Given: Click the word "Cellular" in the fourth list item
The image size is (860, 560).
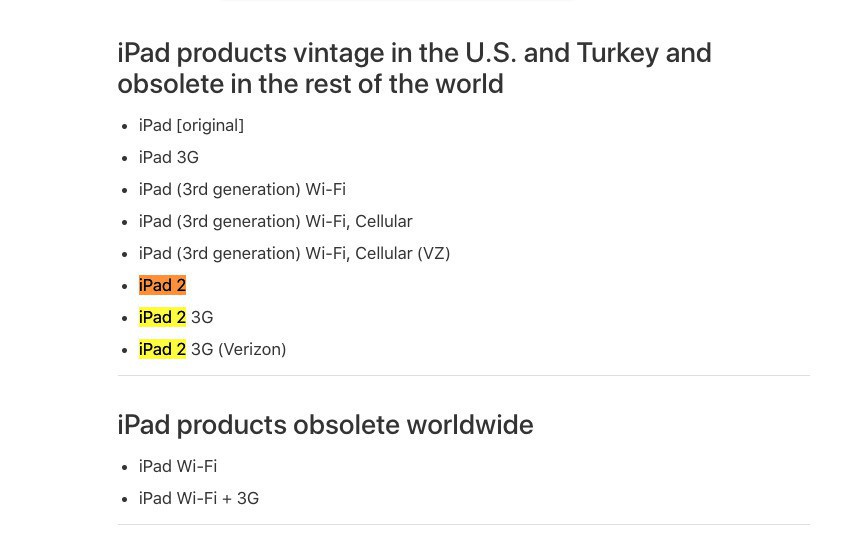Looking at the screenshot, I should [383, 221].
